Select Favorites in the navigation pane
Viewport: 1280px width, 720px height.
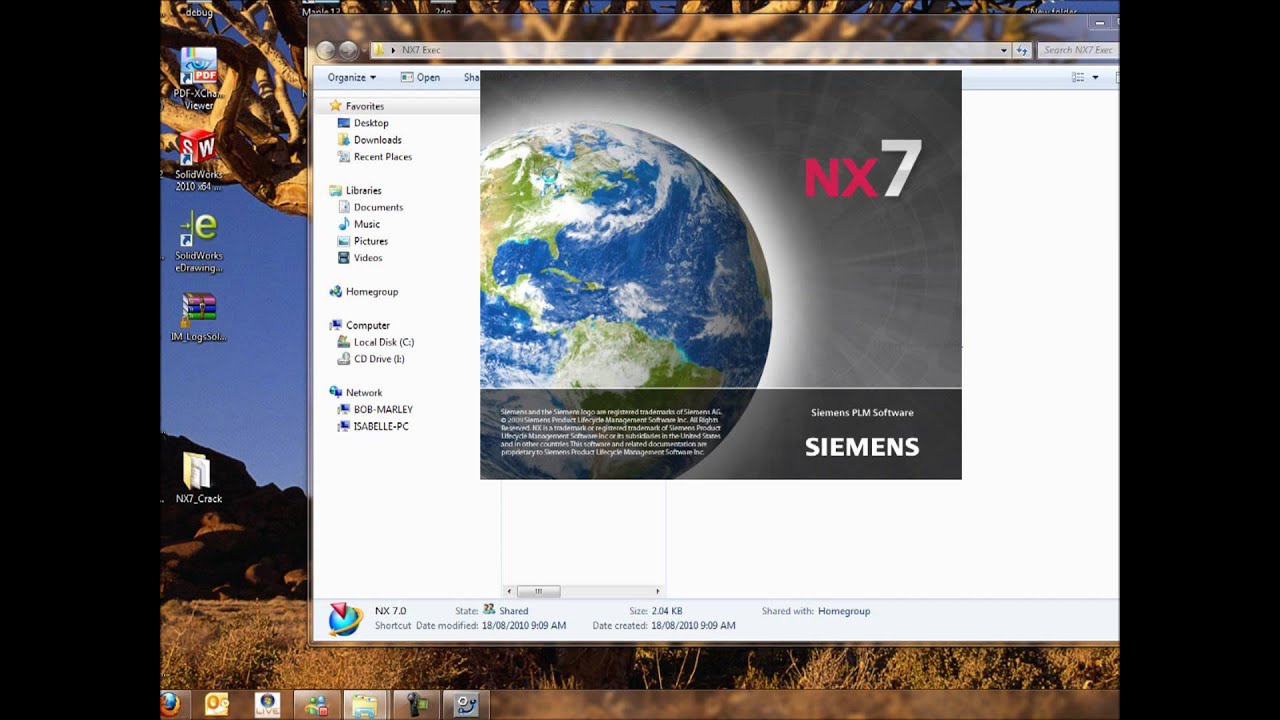(365, 106)
